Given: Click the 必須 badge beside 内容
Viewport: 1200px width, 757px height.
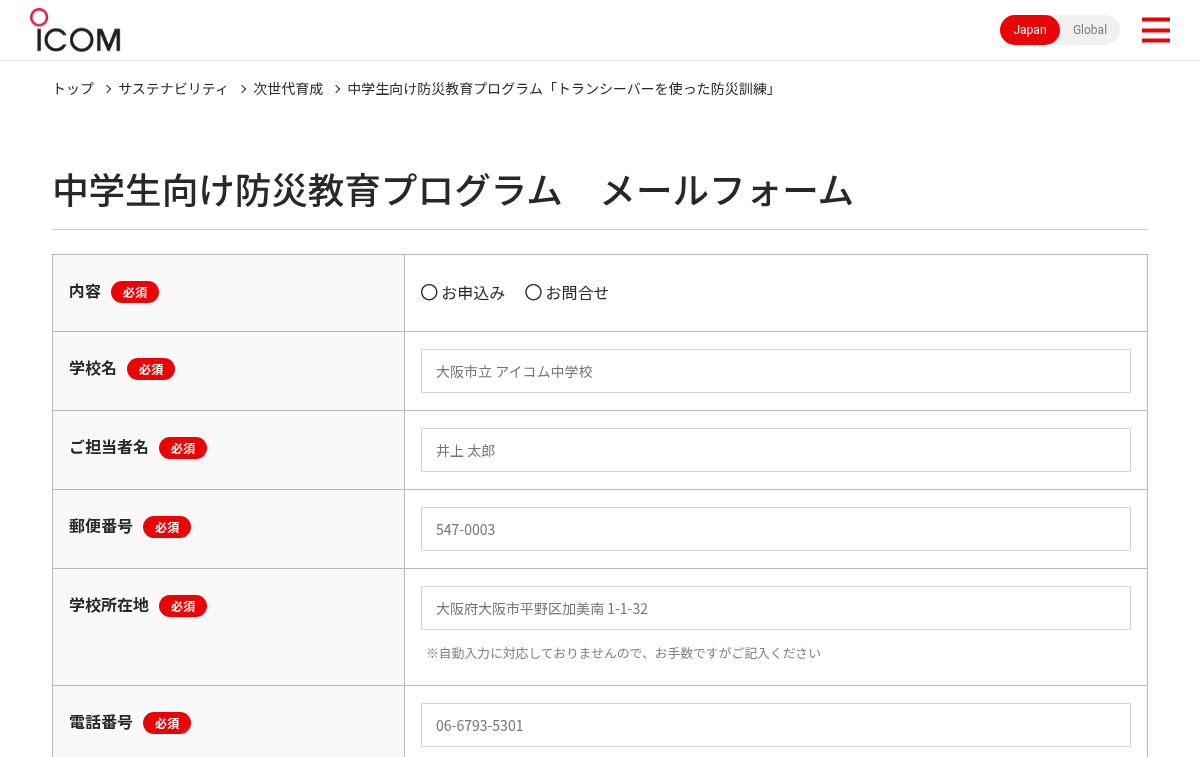Looking at the screenshot, I should coord(135,292).
